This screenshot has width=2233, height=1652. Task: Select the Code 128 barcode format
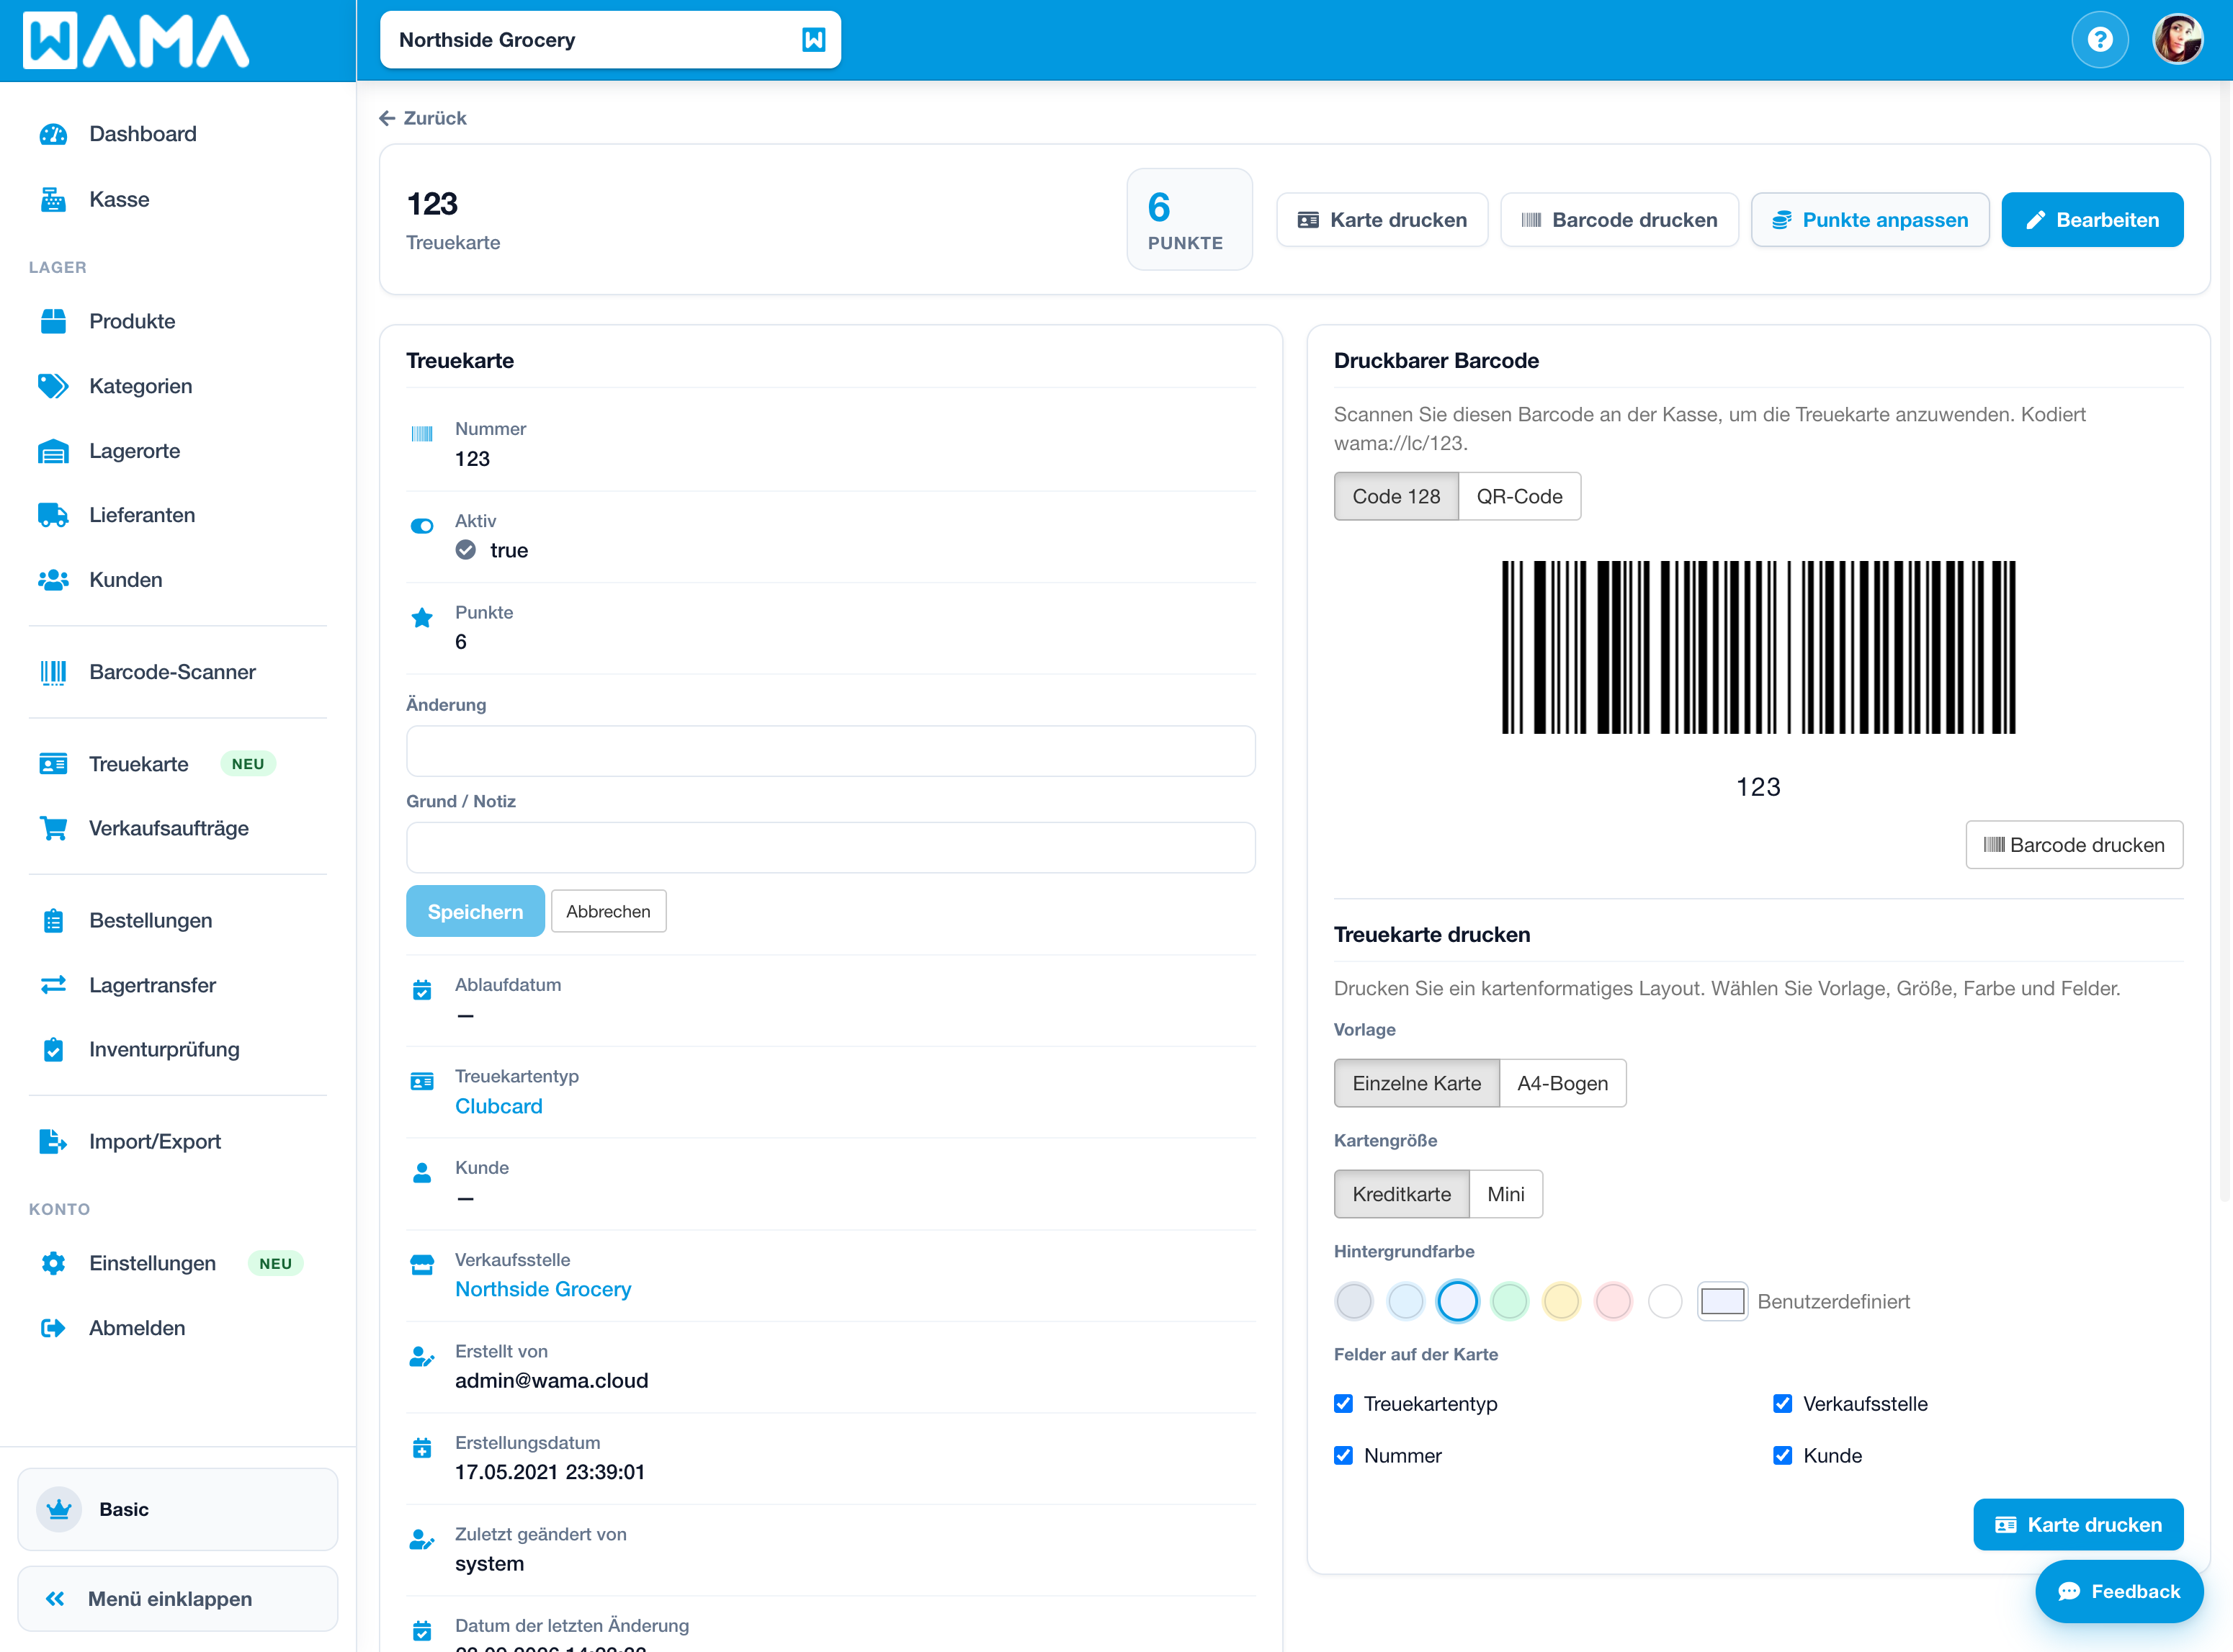[1396, 496]
